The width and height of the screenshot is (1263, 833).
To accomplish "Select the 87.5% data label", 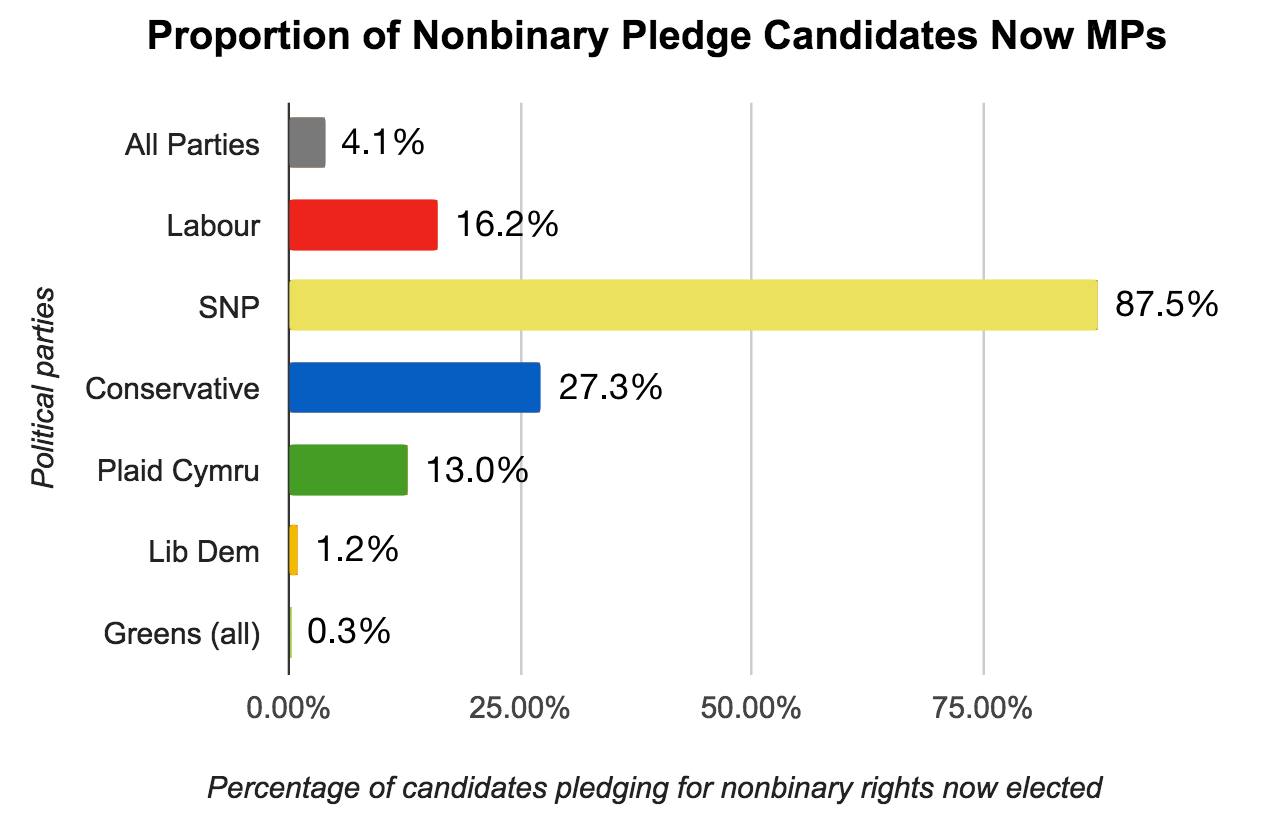I will [x=1166, y=304].
